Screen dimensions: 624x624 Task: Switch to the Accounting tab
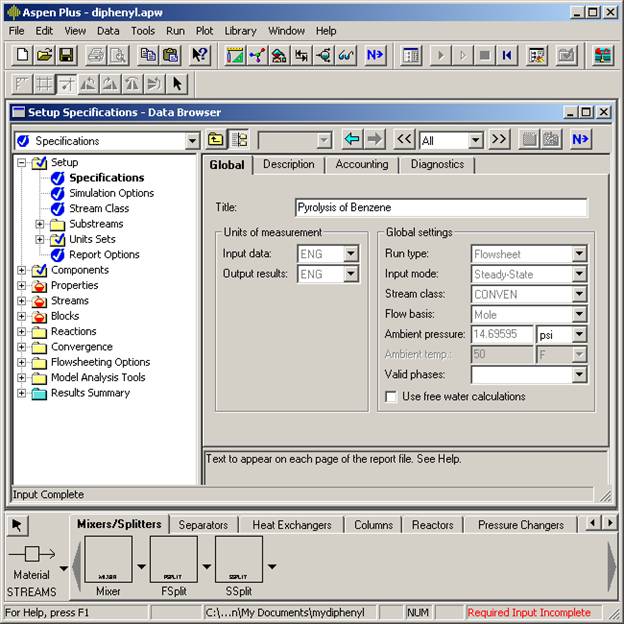(361, 164)
